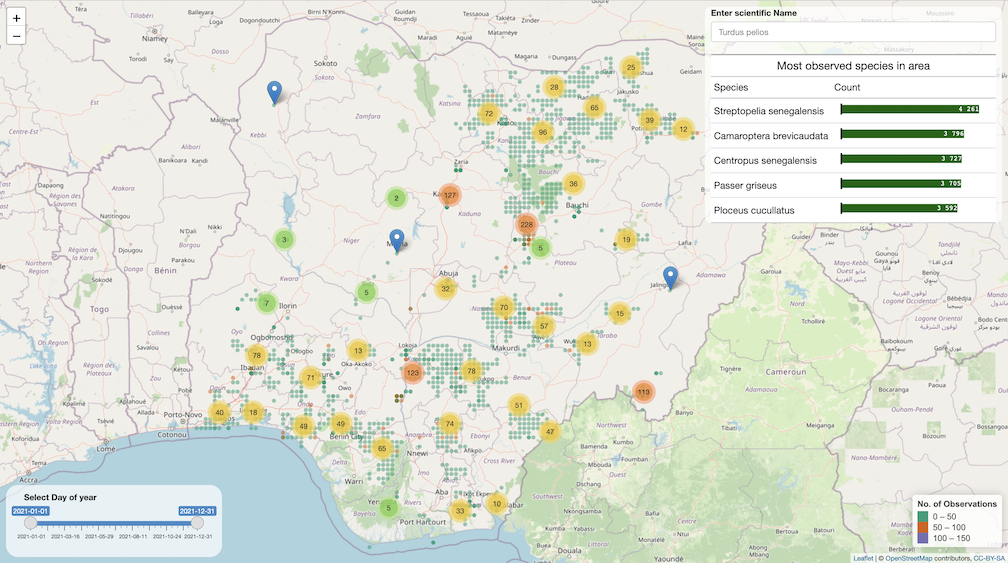Expand the green cluster marker labeled 2
Viewport: 1008px width, 563px height.
click(396, 199)
